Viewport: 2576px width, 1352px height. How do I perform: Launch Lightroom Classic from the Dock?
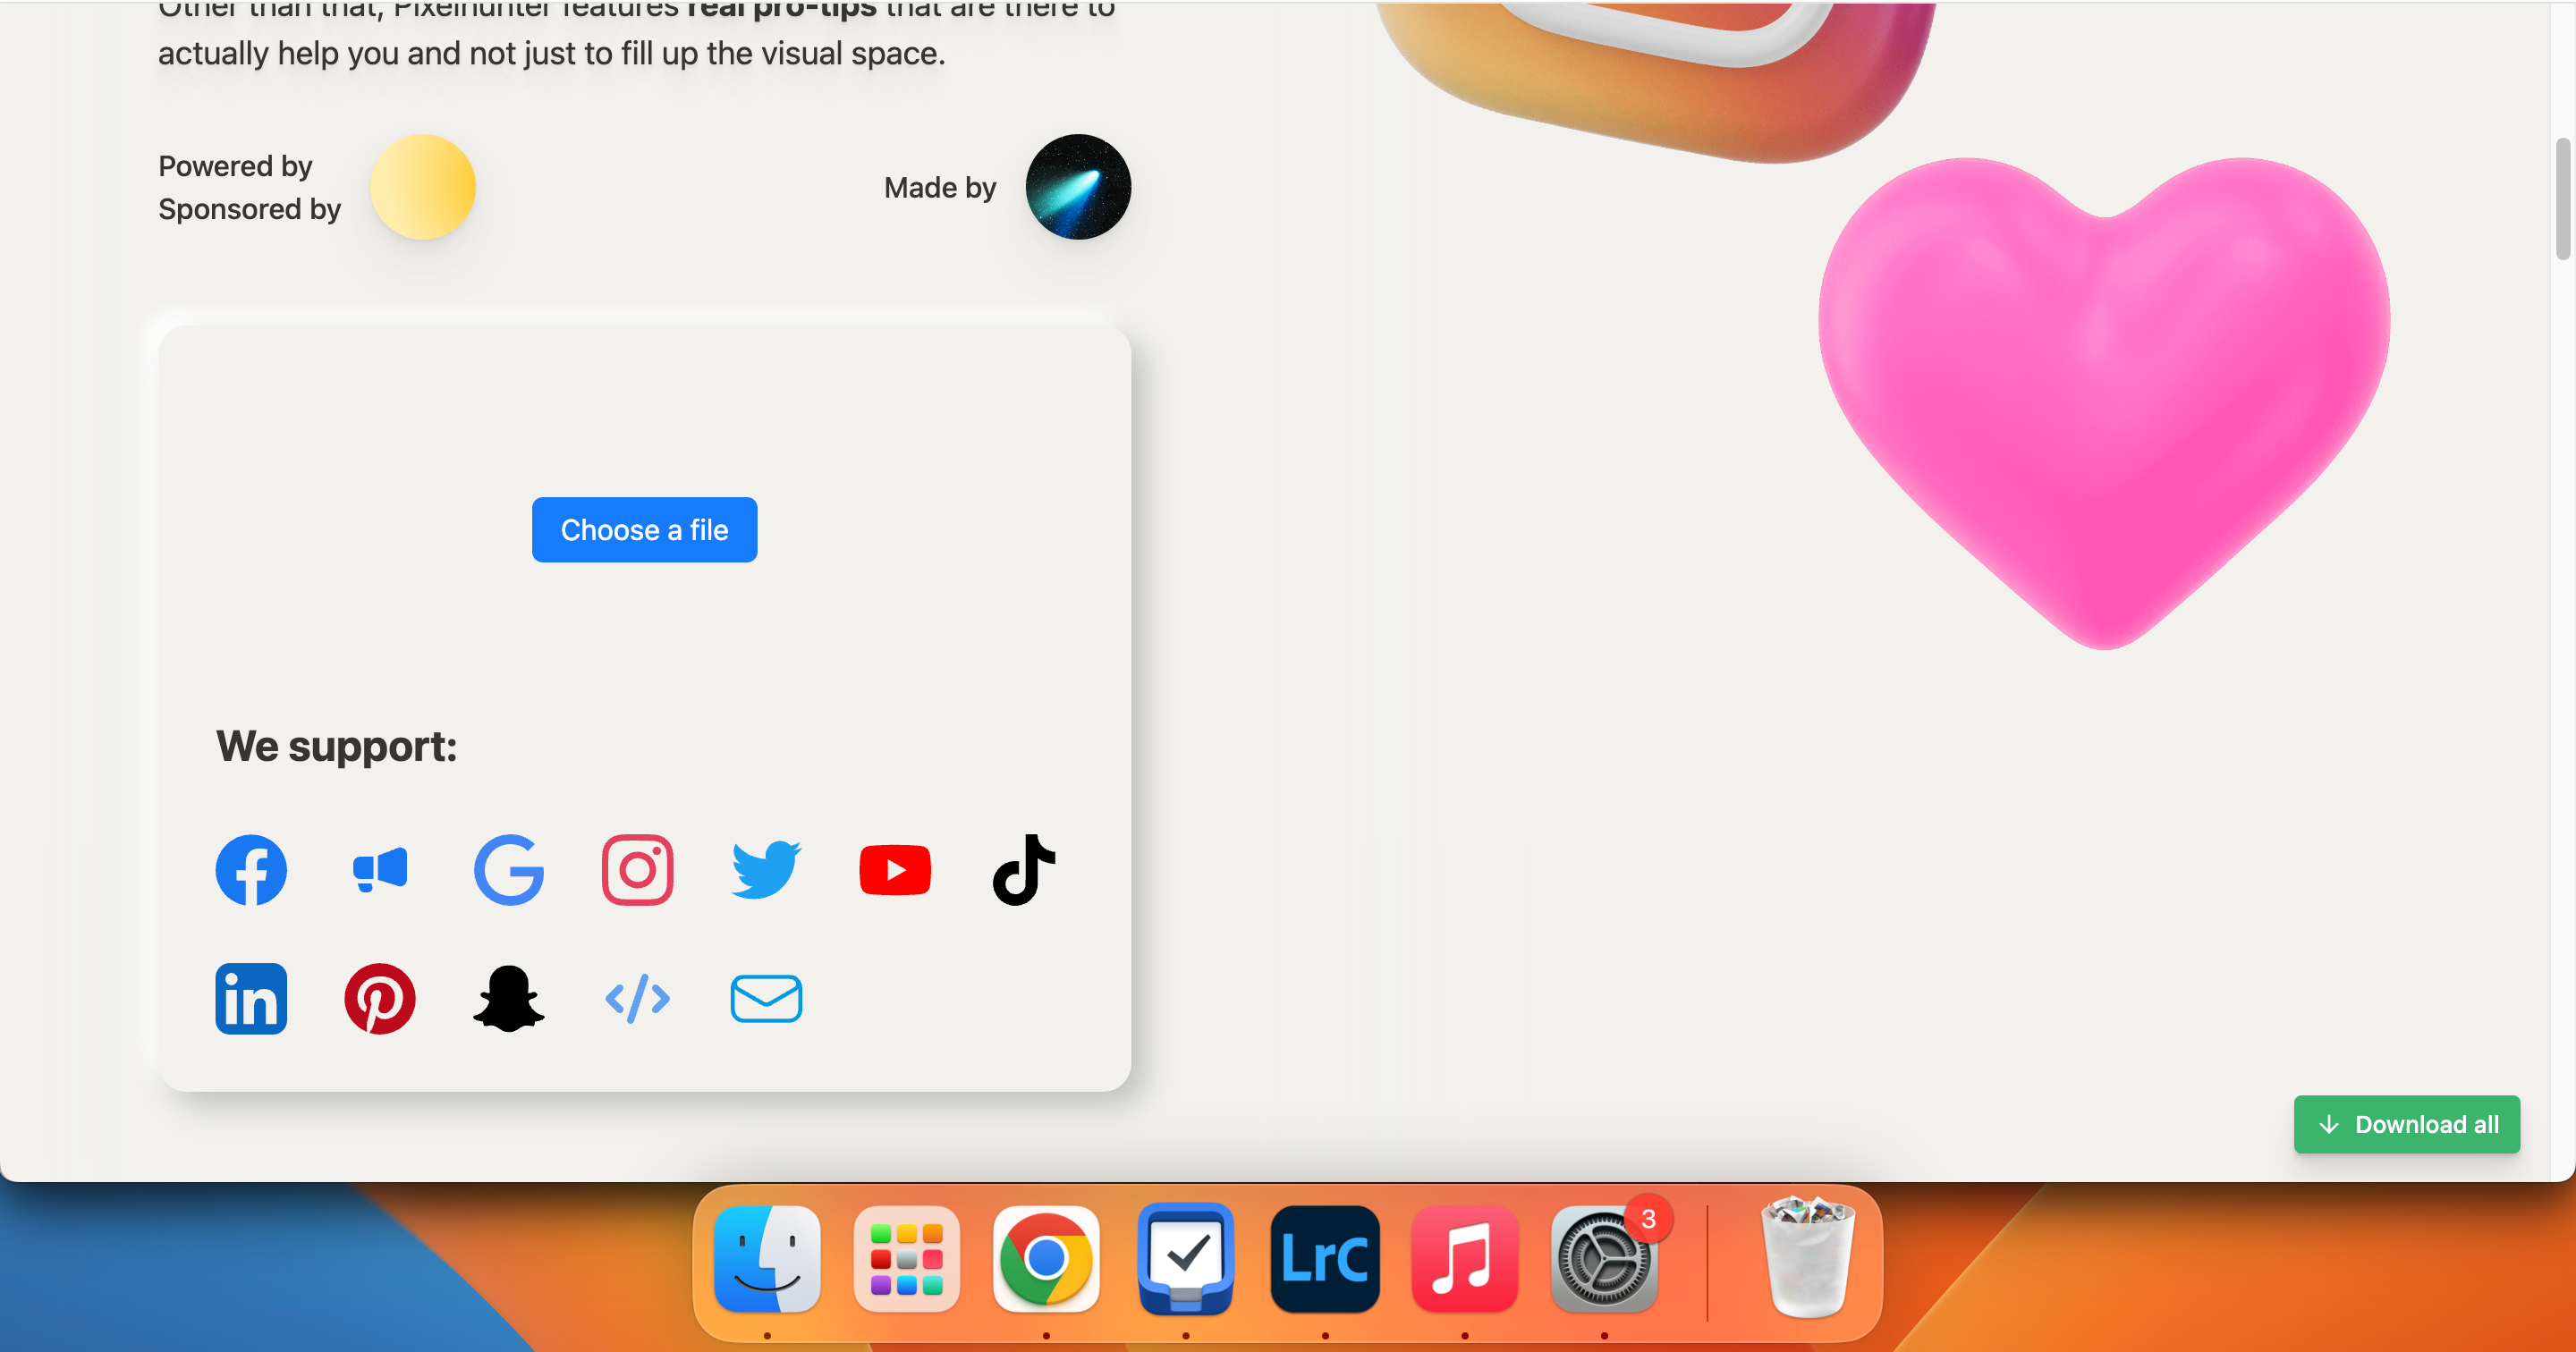(1325, 1259)
